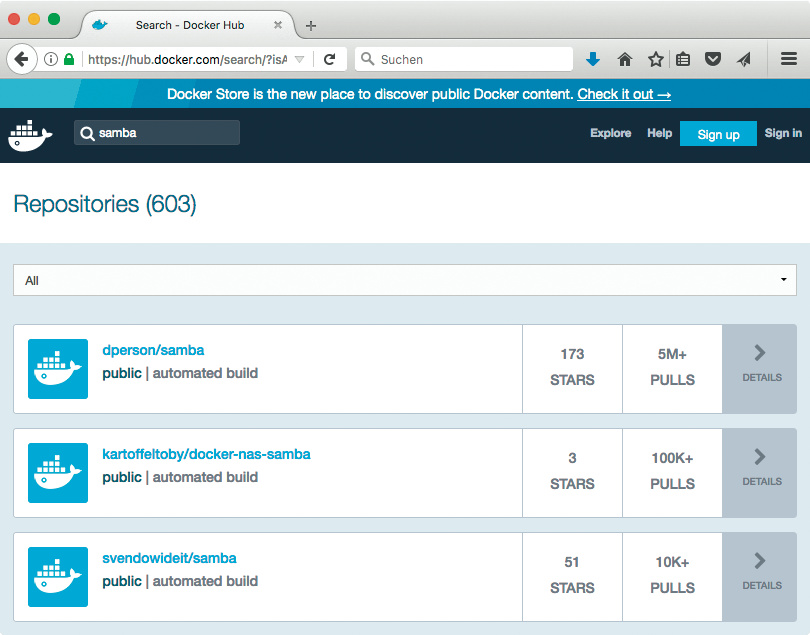Reload the page with the refresh icon
Viewport: 810px width, 635px height.
point(329,59)
